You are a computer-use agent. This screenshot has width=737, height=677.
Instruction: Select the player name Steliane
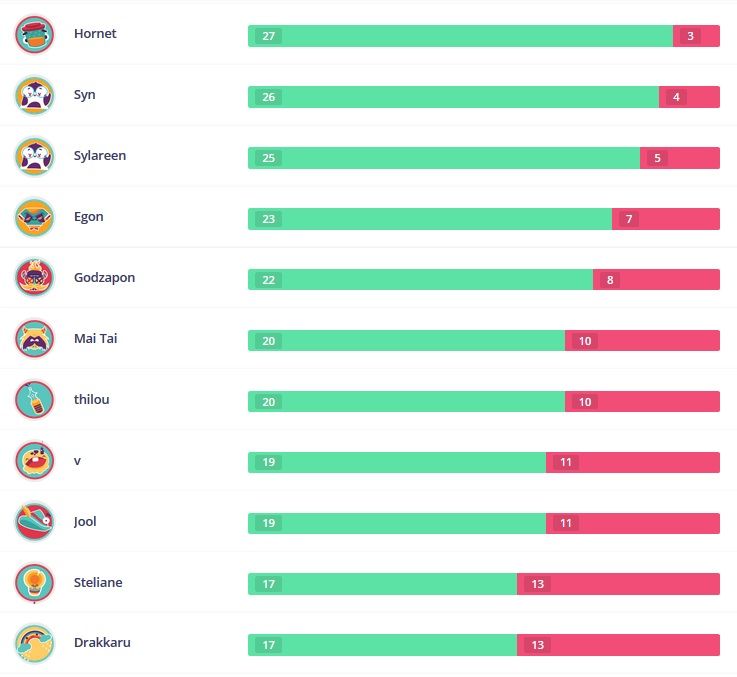[98, 582]
